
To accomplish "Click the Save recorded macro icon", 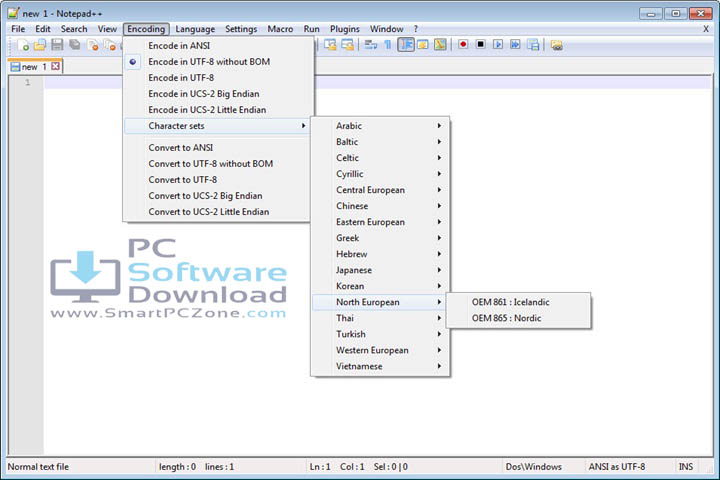I will [x=533, y=45].
